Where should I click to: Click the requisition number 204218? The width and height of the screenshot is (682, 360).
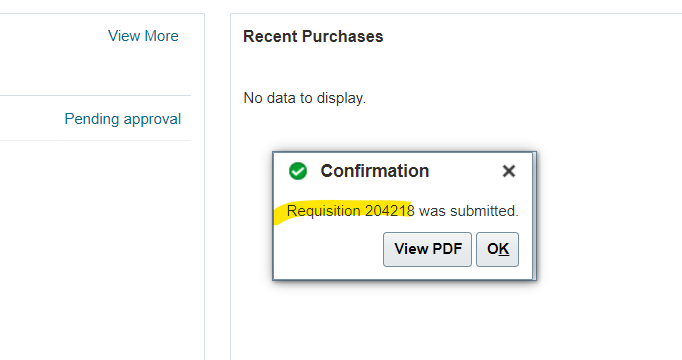[x=390, y=211]
